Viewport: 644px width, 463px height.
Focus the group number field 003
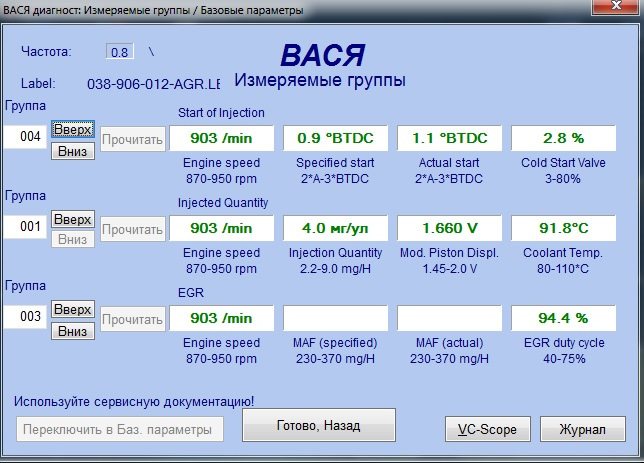[x=25, y=316]
